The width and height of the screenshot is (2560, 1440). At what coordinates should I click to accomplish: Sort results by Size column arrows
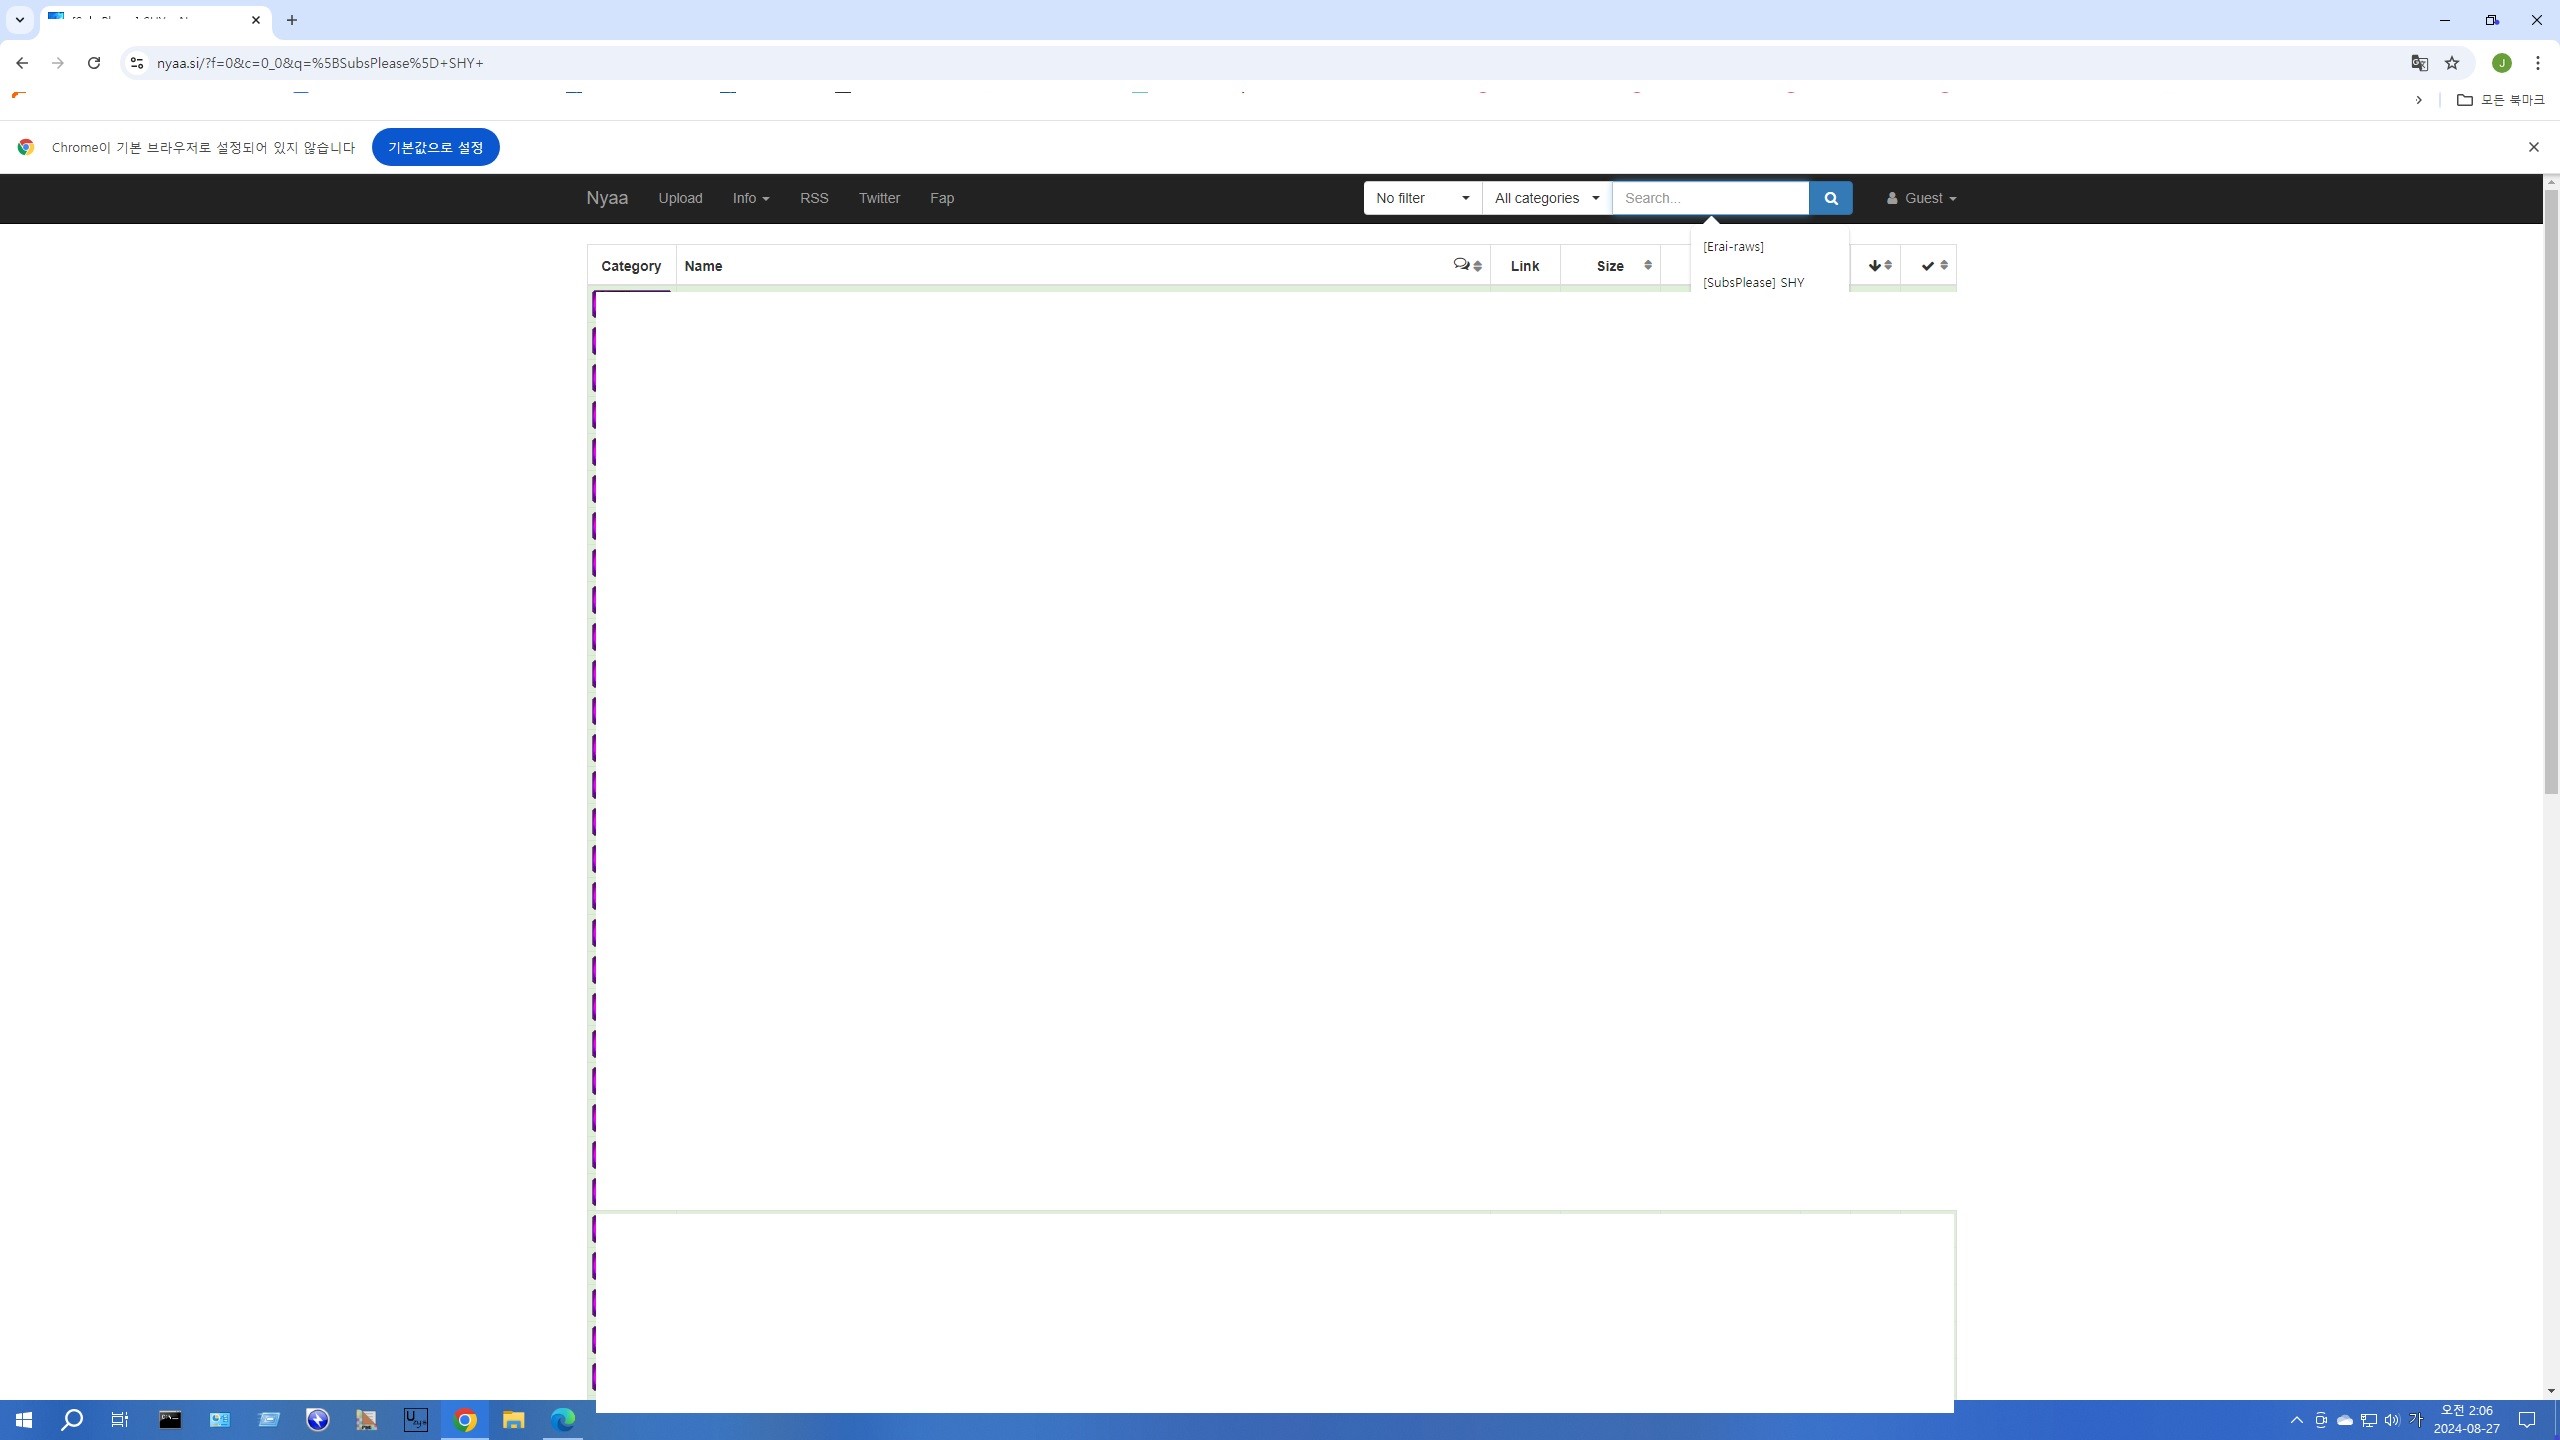pos(1647,265)
